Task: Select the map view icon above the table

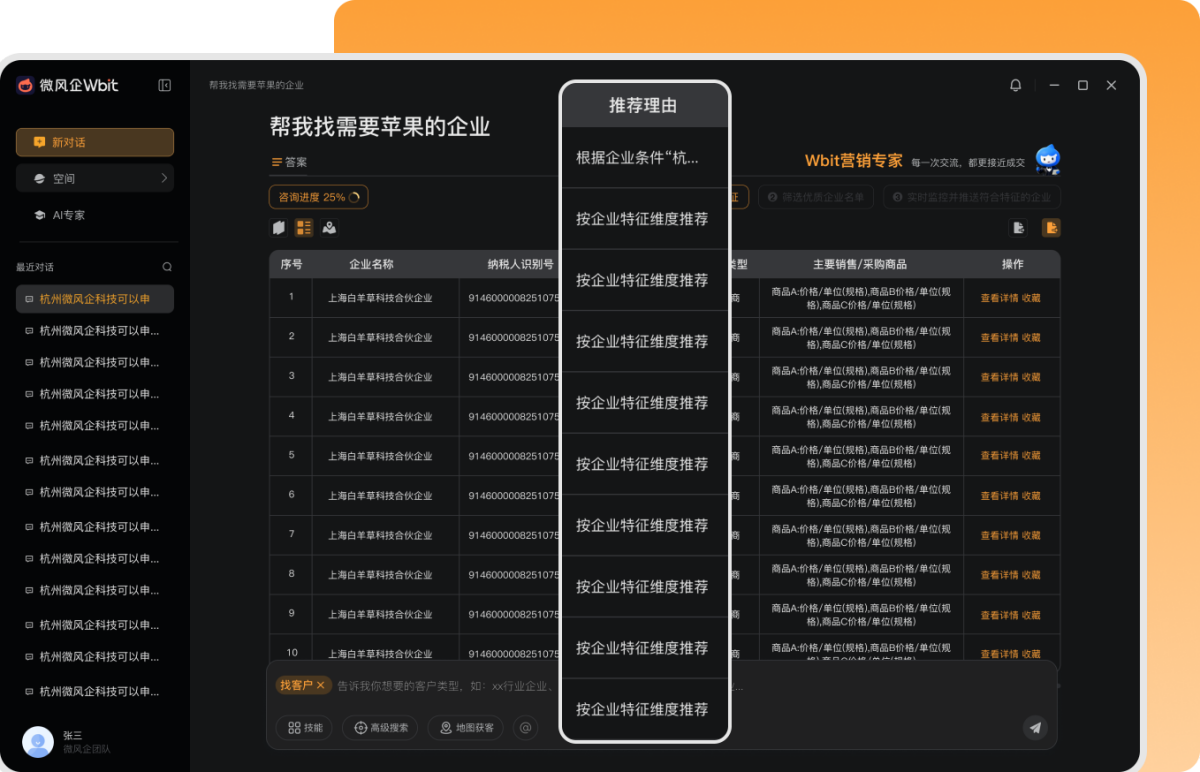Action: point(330,228)
